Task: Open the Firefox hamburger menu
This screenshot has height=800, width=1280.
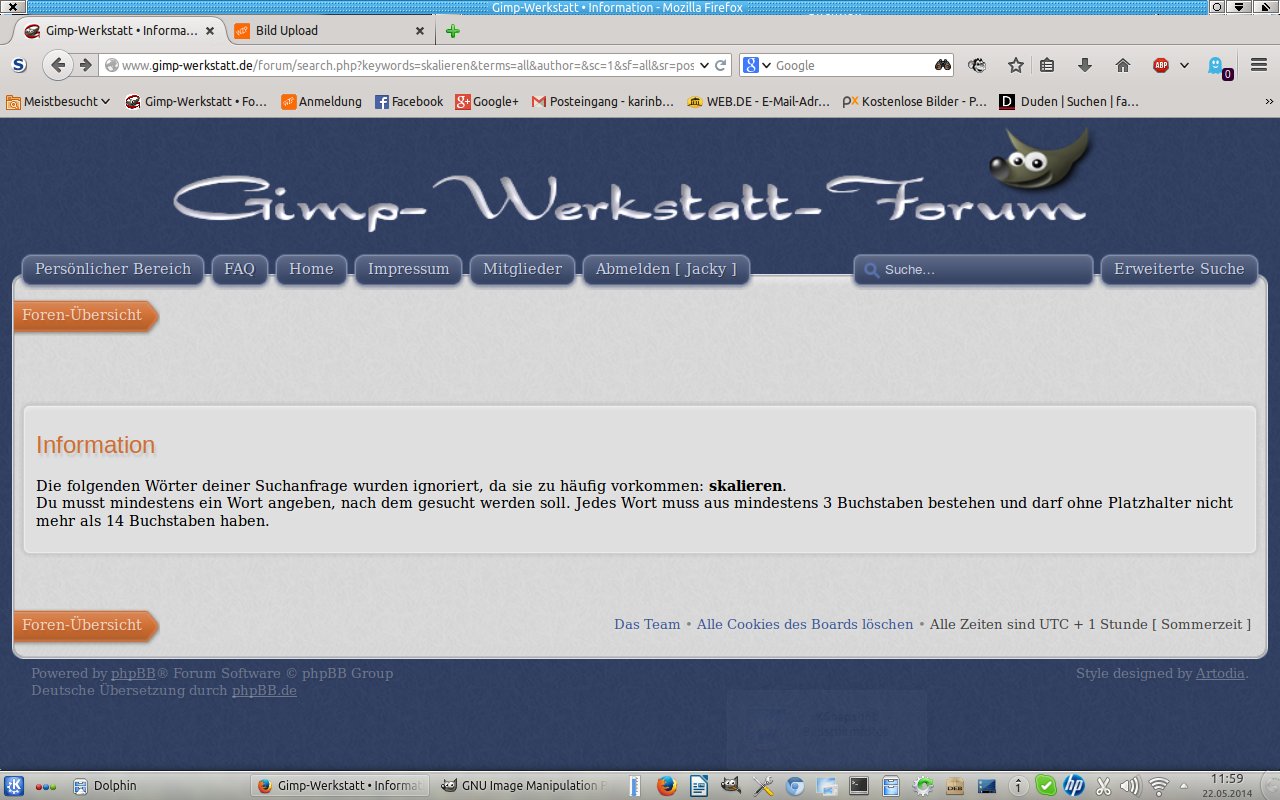Action: tap(1259, 65)
